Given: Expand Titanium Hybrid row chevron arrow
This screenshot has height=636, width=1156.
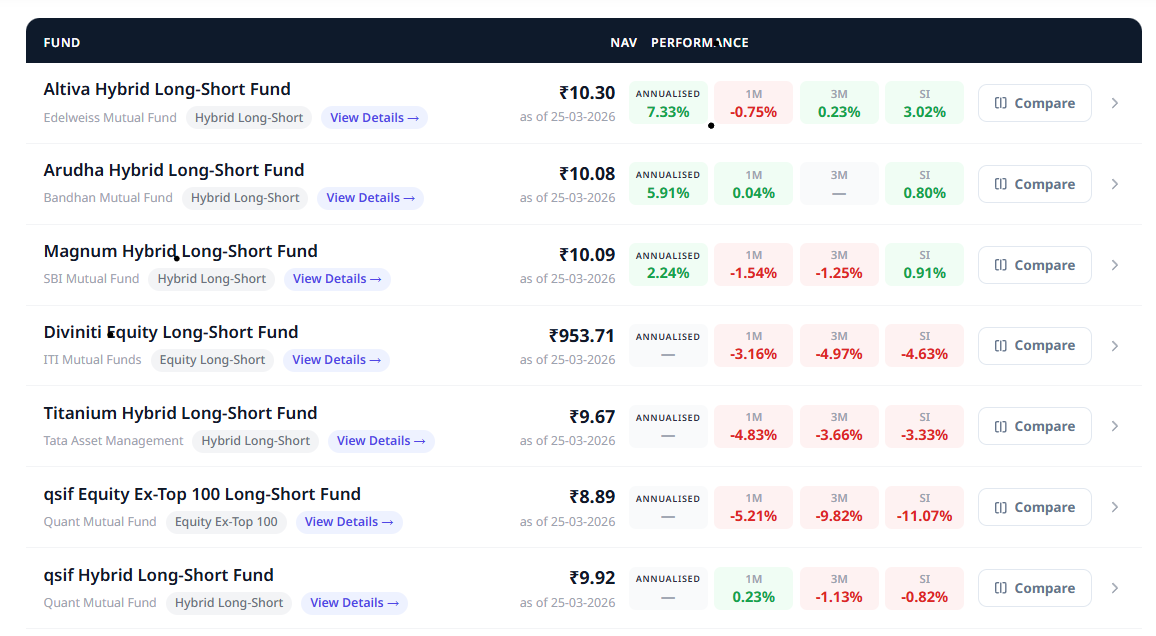Looking at the screenshot, I should pos(1115,427).
